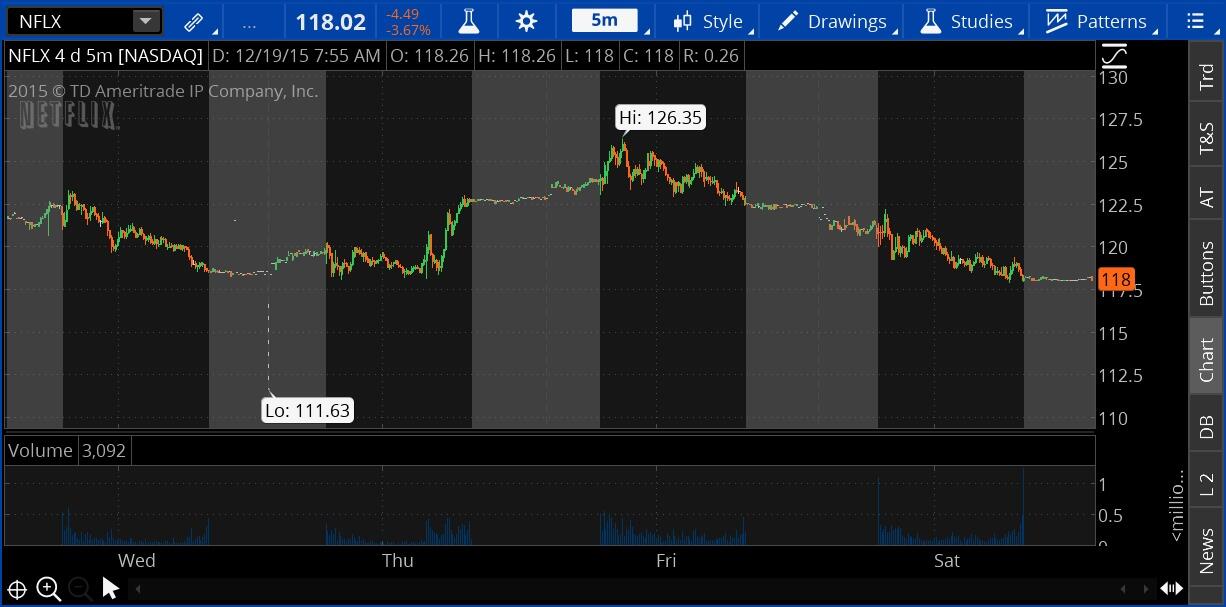Viewport: 1226px width, 607px height.
Task: Click the list menu icon at toolbar end
Action: coord(1195,21)
